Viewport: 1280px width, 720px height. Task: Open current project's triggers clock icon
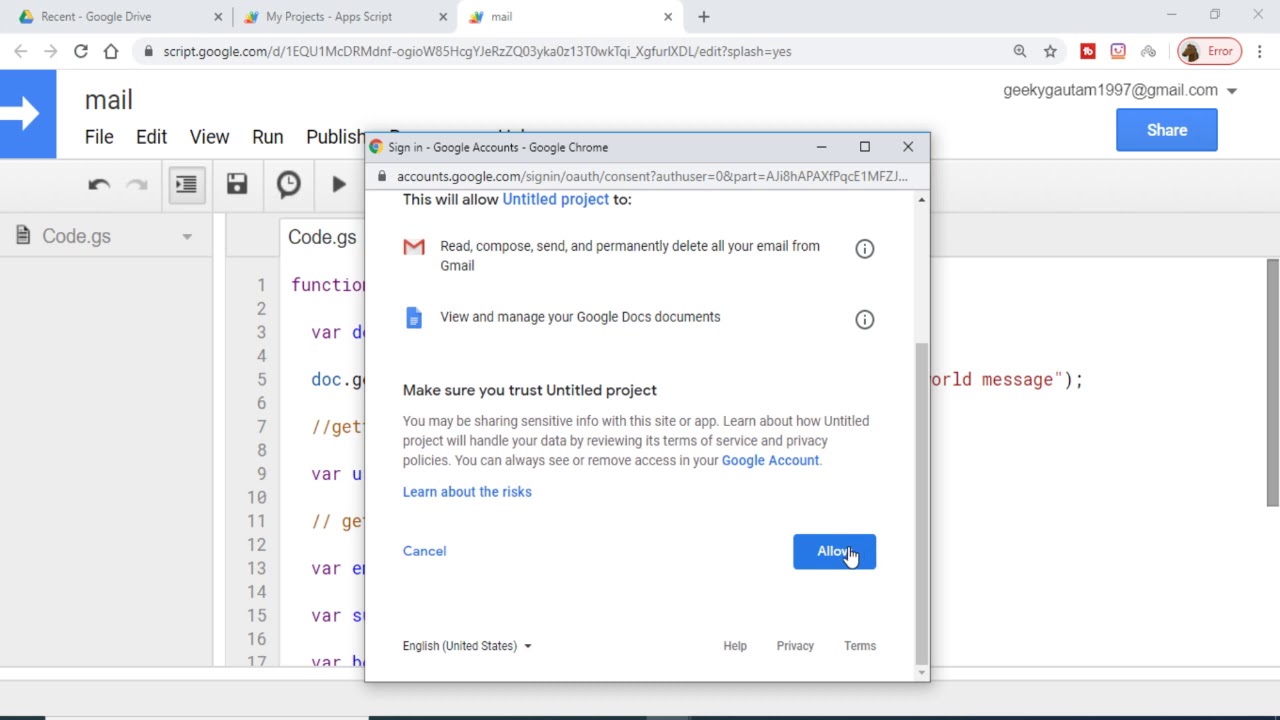(x=288, y=184)
